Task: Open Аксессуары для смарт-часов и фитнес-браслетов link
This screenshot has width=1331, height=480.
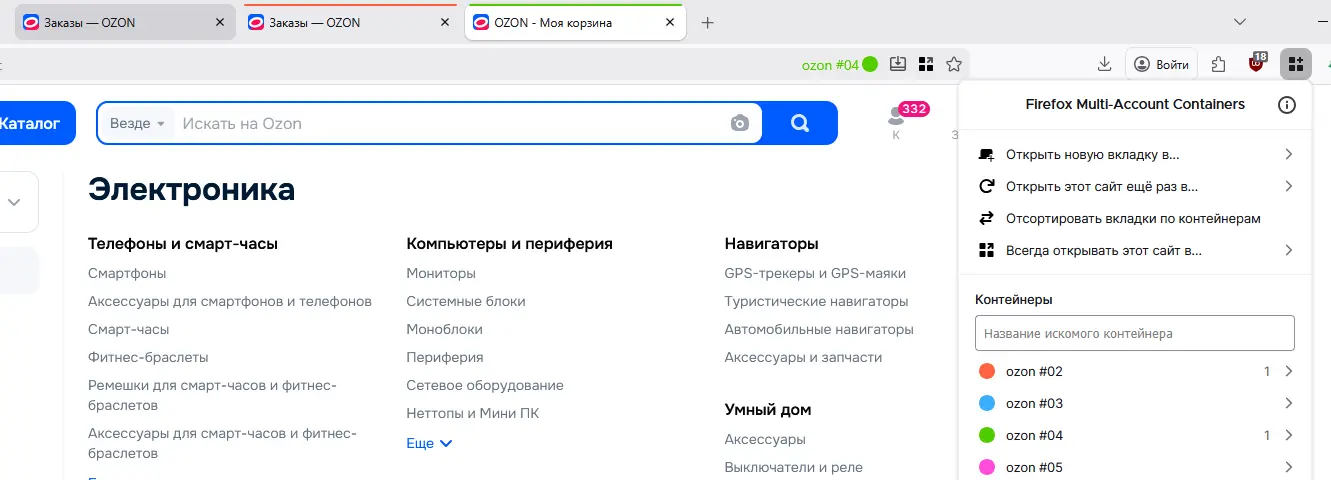Action: [x=222, y=443]
